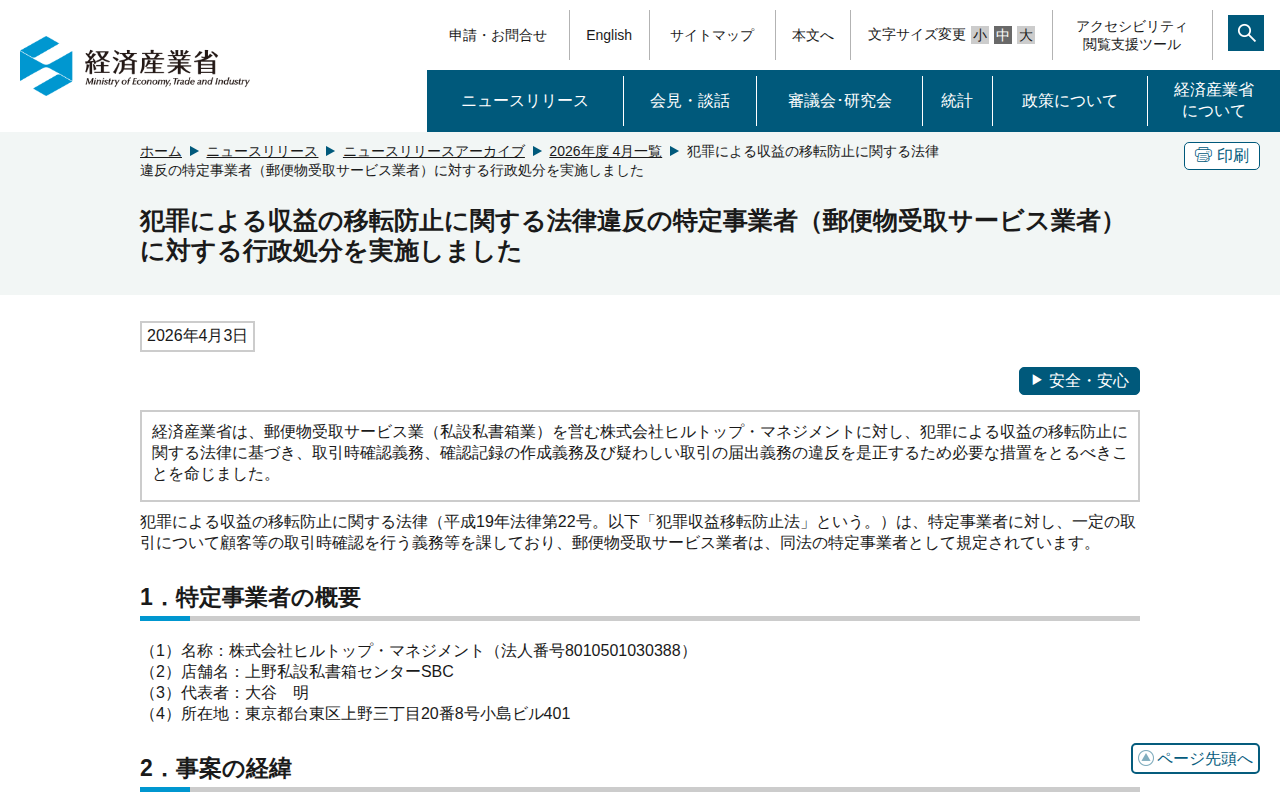Open the サイトマップ link

712,35
